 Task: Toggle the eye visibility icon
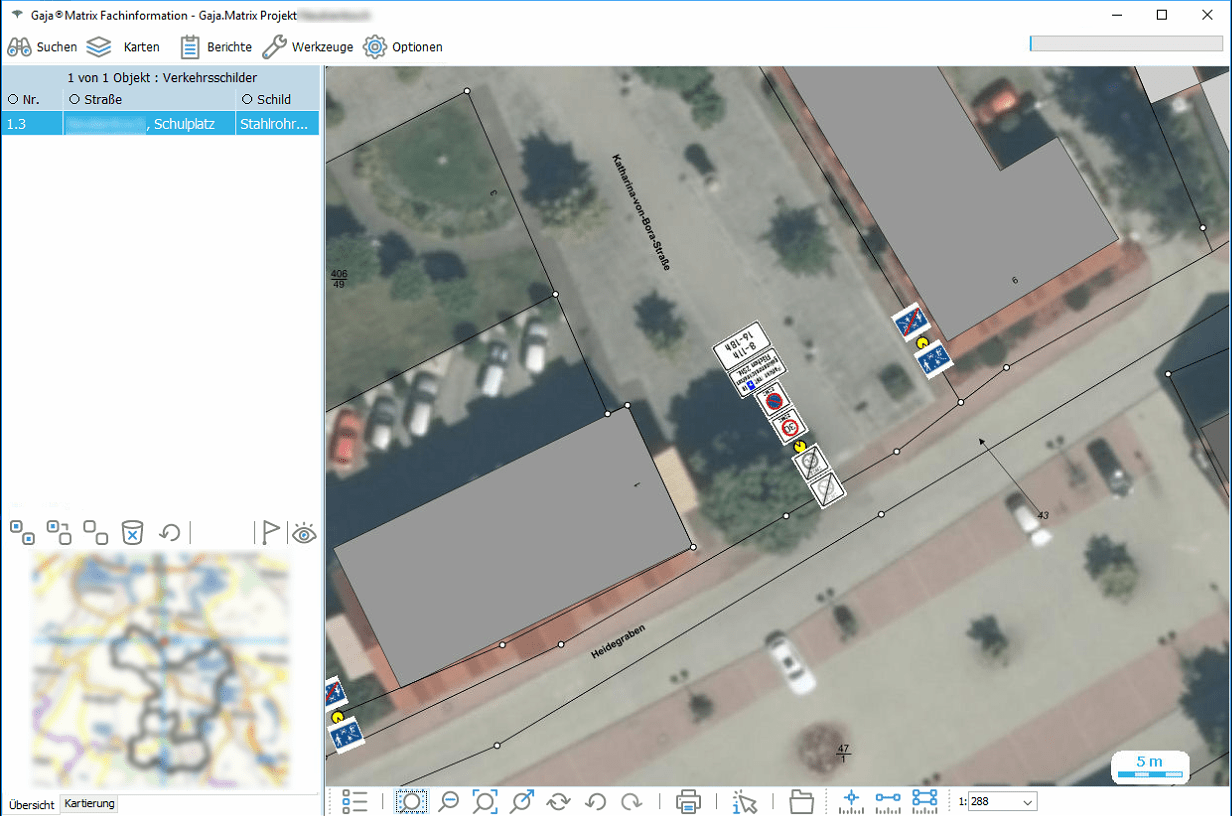click(x=304, y=533)
